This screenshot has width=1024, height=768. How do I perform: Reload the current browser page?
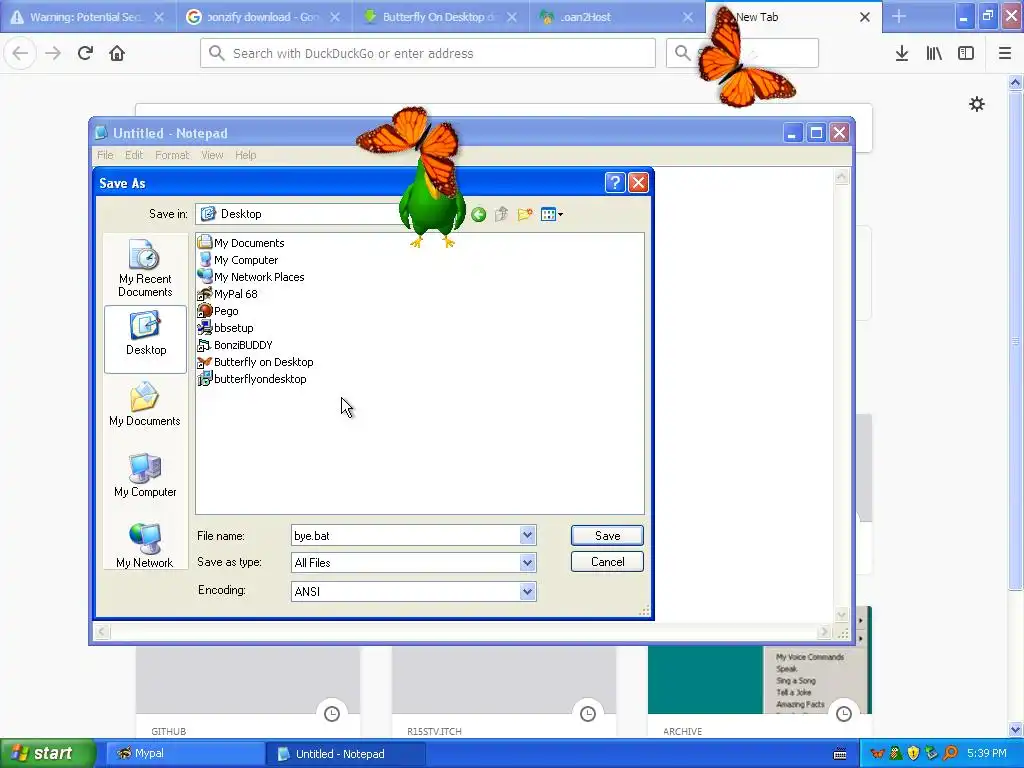pyautogui.click(x=85, y=53)
